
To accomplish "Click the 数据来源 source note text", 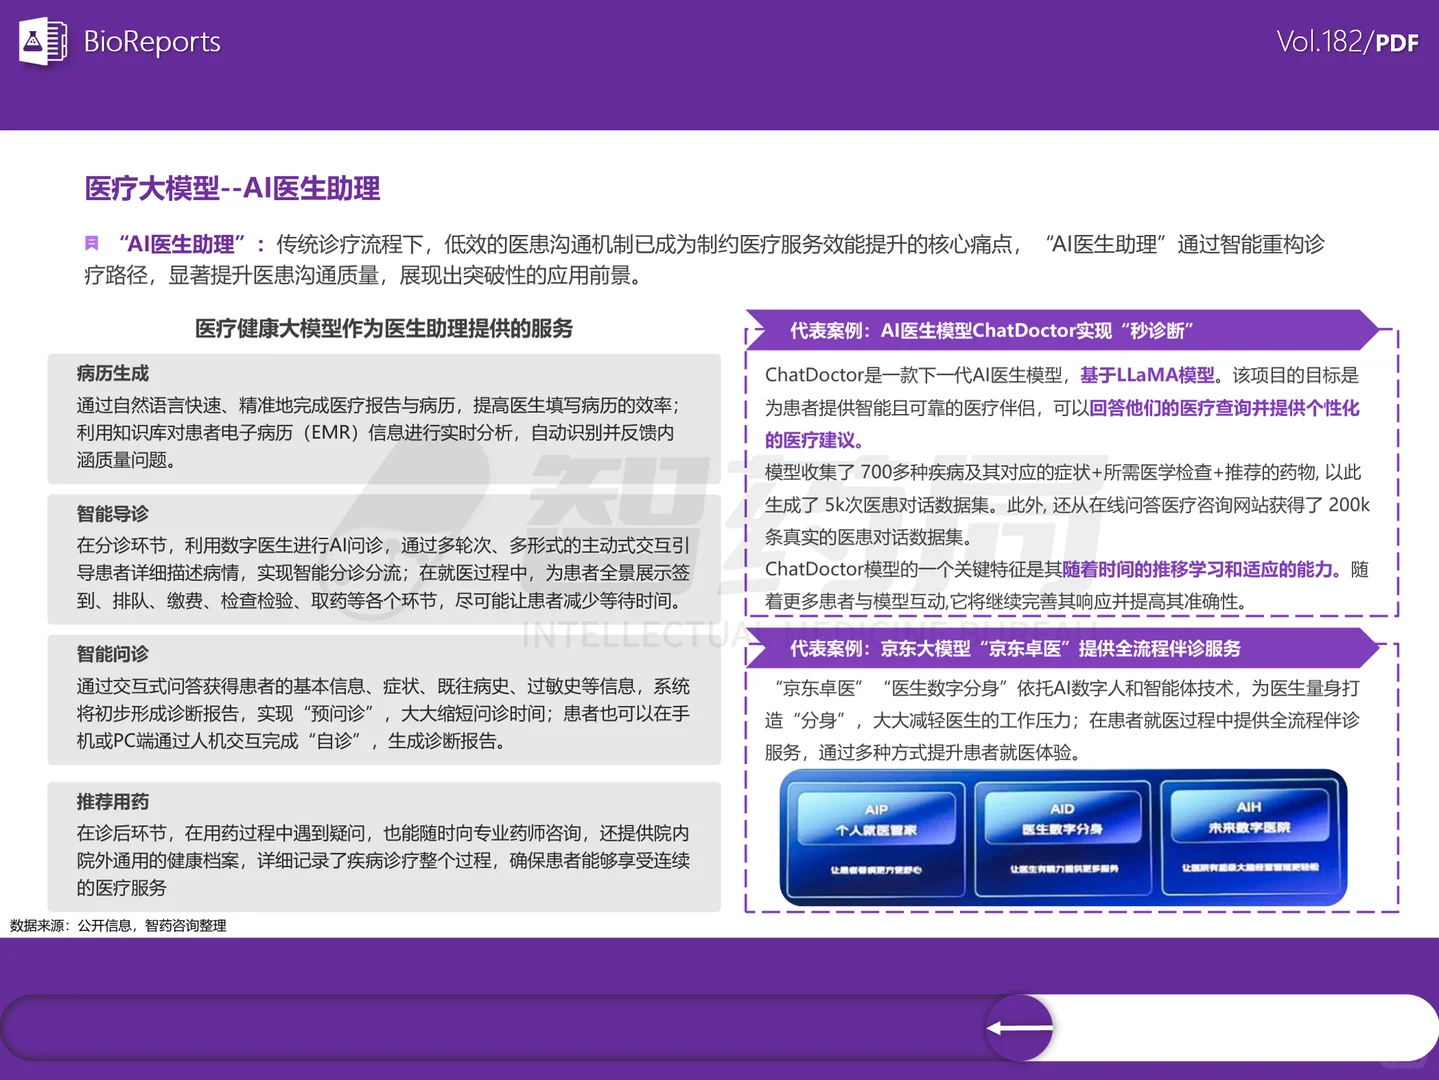I will point(117,925).
